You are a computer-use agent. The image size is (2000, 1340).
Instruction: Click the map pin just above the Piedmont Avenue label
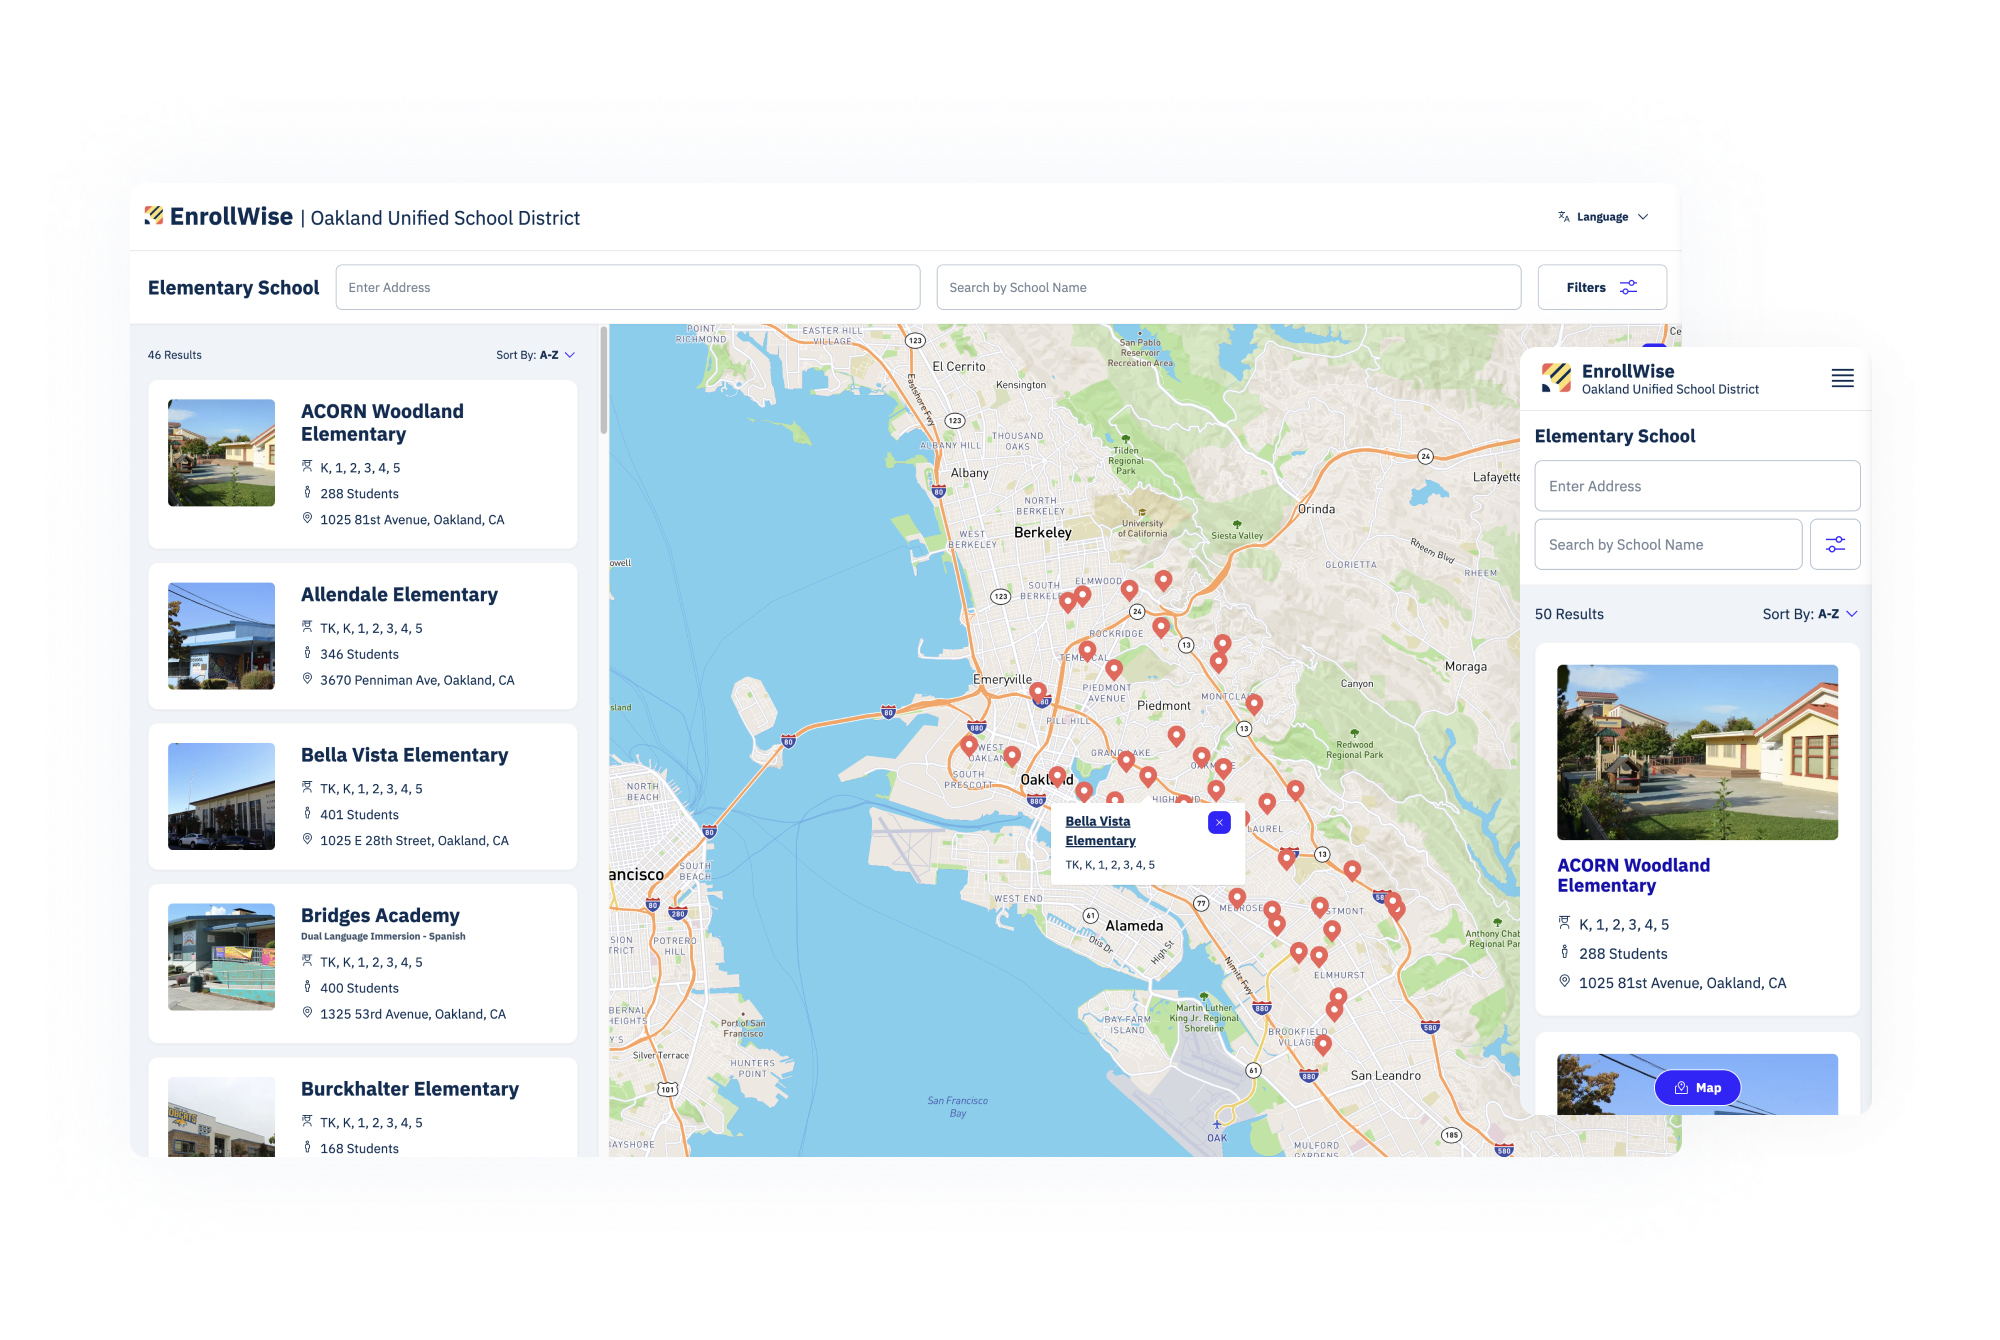(x=1114, y=669)
